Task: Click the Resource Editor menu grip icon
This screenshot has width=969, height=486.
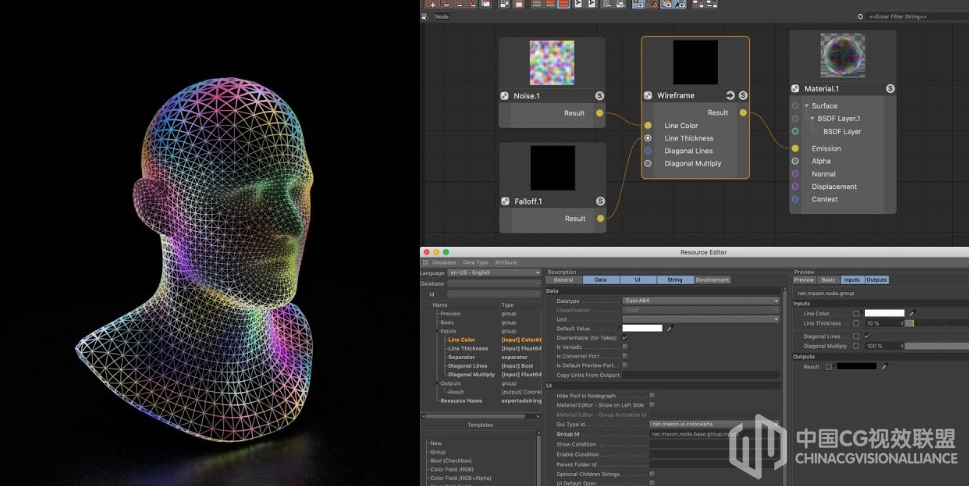Action: [x=425, y=263]
